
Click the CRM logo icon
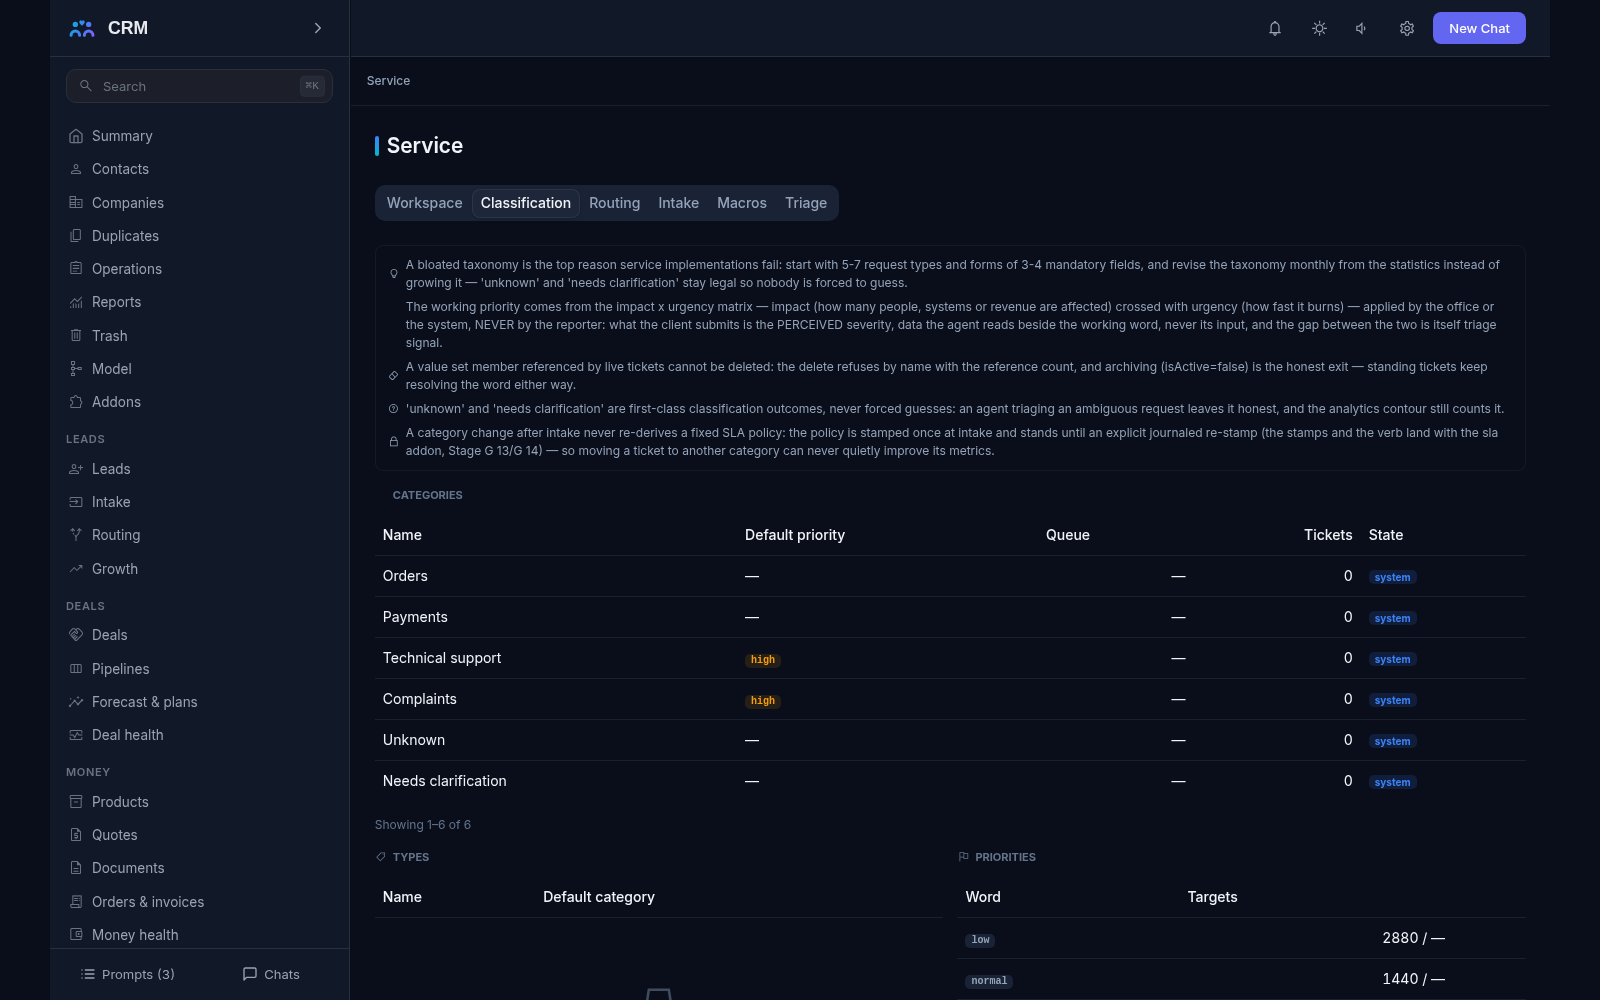click(x=82, y=28)
